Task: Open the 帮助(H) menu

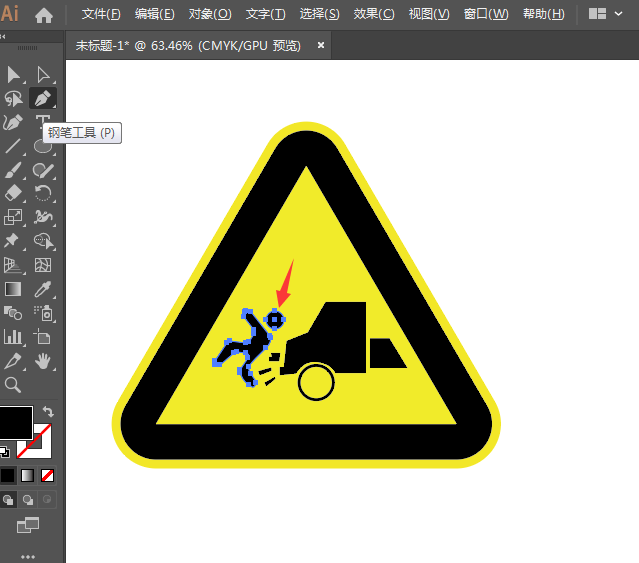Action: point(544,14)
